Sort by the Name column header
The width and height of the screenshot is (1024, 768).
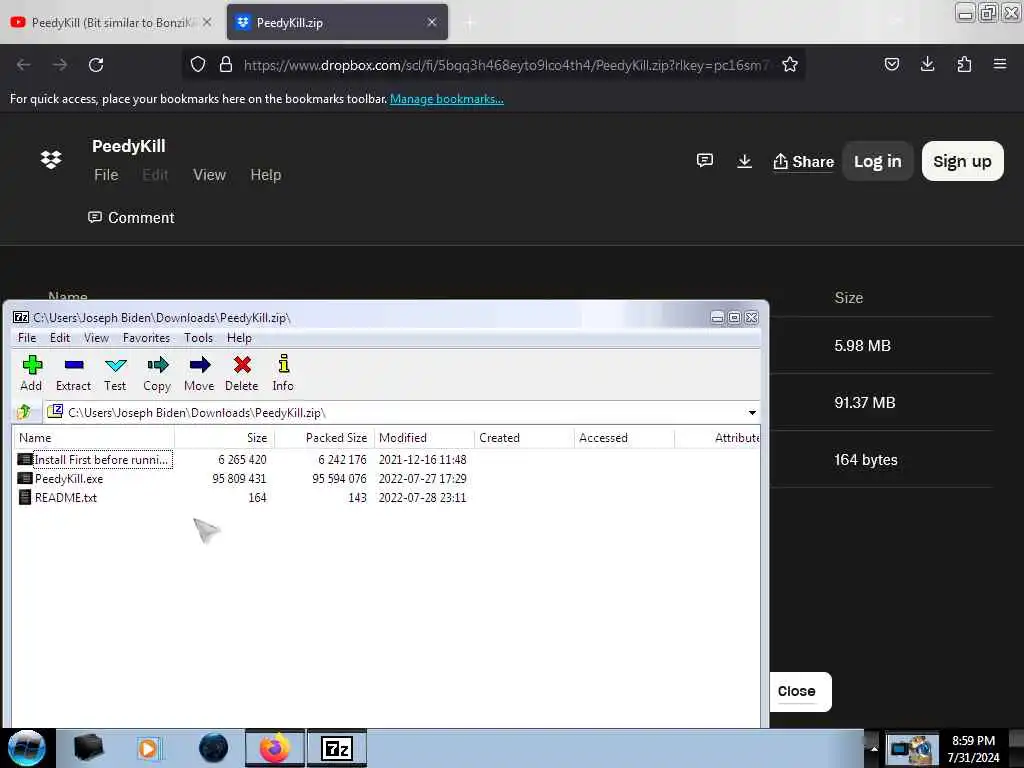click(93, 438)
